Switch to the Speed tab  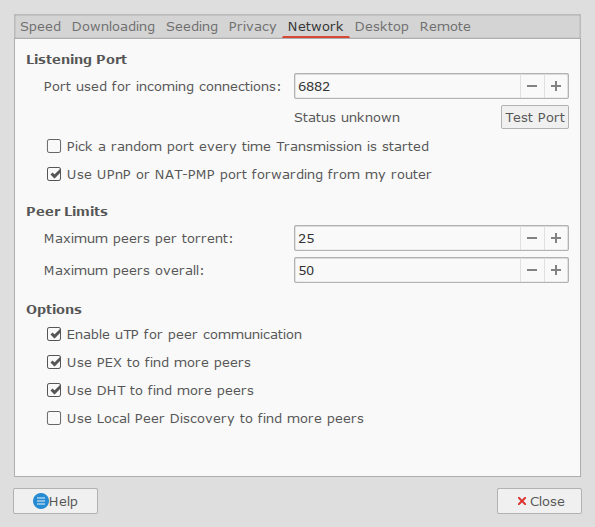(41, 27)
